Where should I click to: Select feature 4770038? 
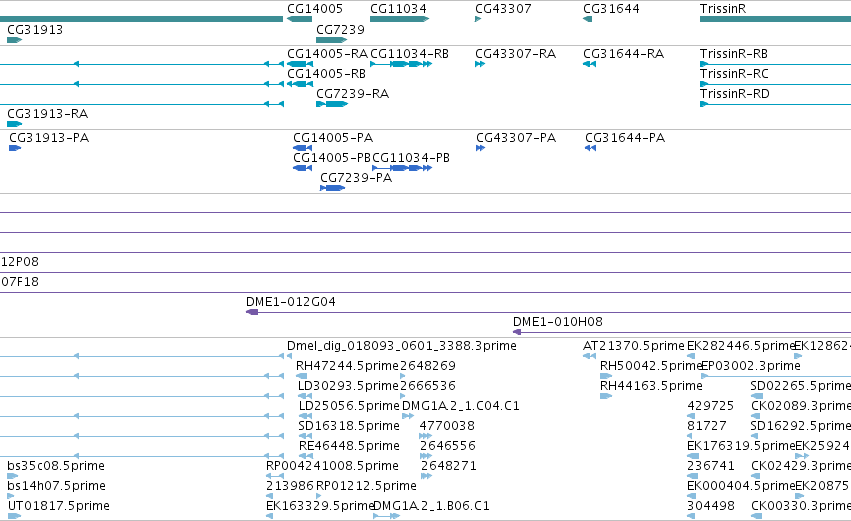426,436
